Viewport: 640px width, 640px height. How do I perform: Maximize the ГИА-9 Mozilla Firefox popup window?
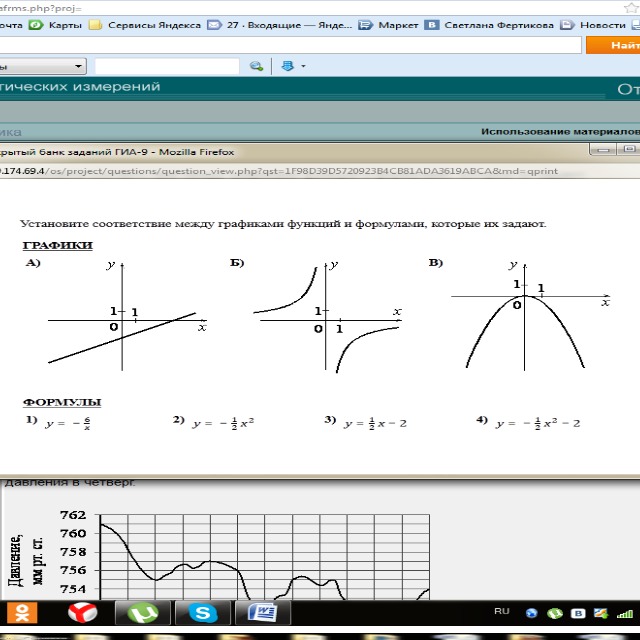coord(628,149)
